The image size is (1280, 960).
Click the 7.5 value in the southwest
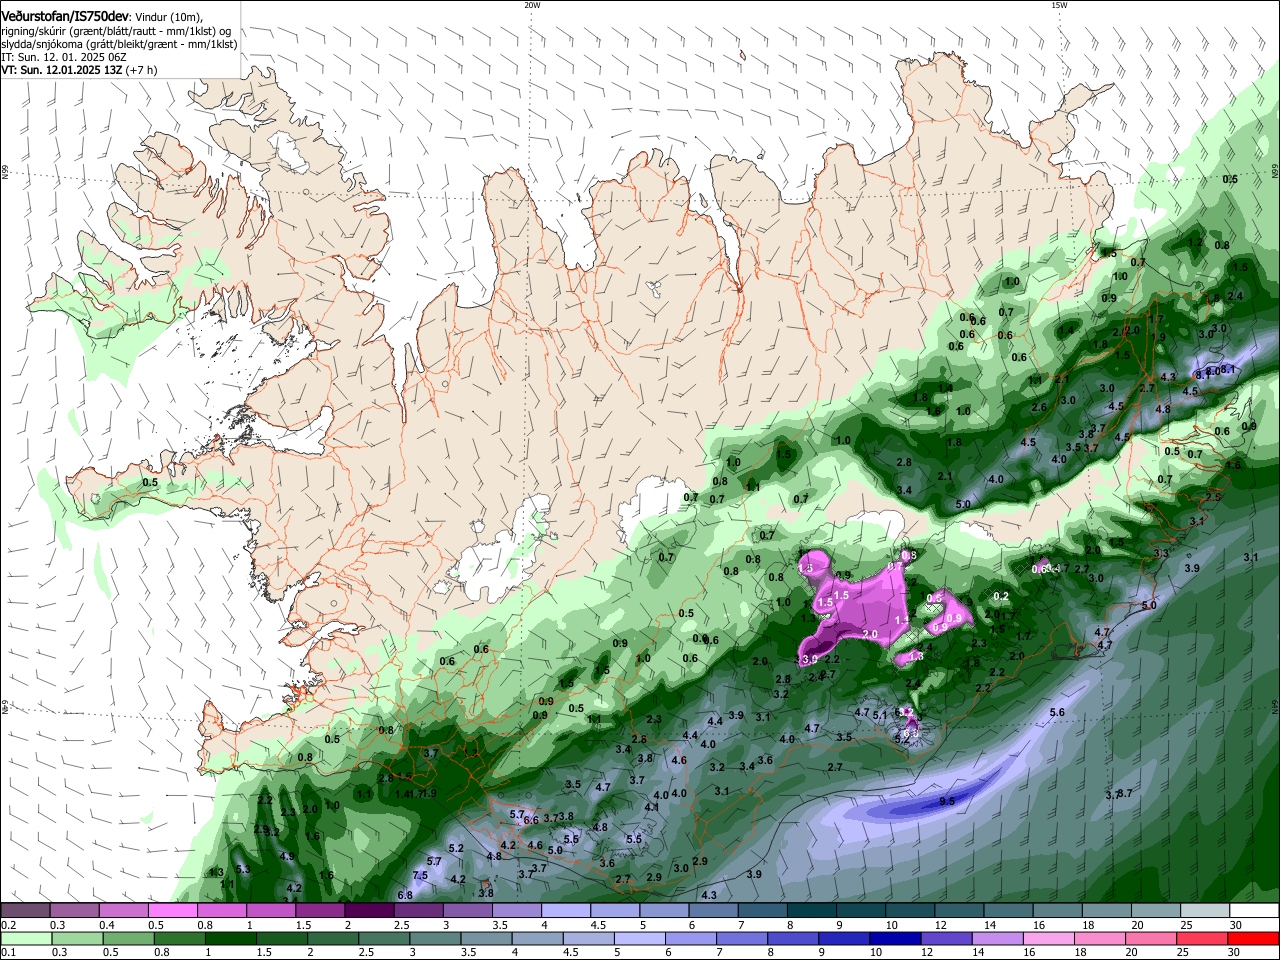(x=420, y=875)
